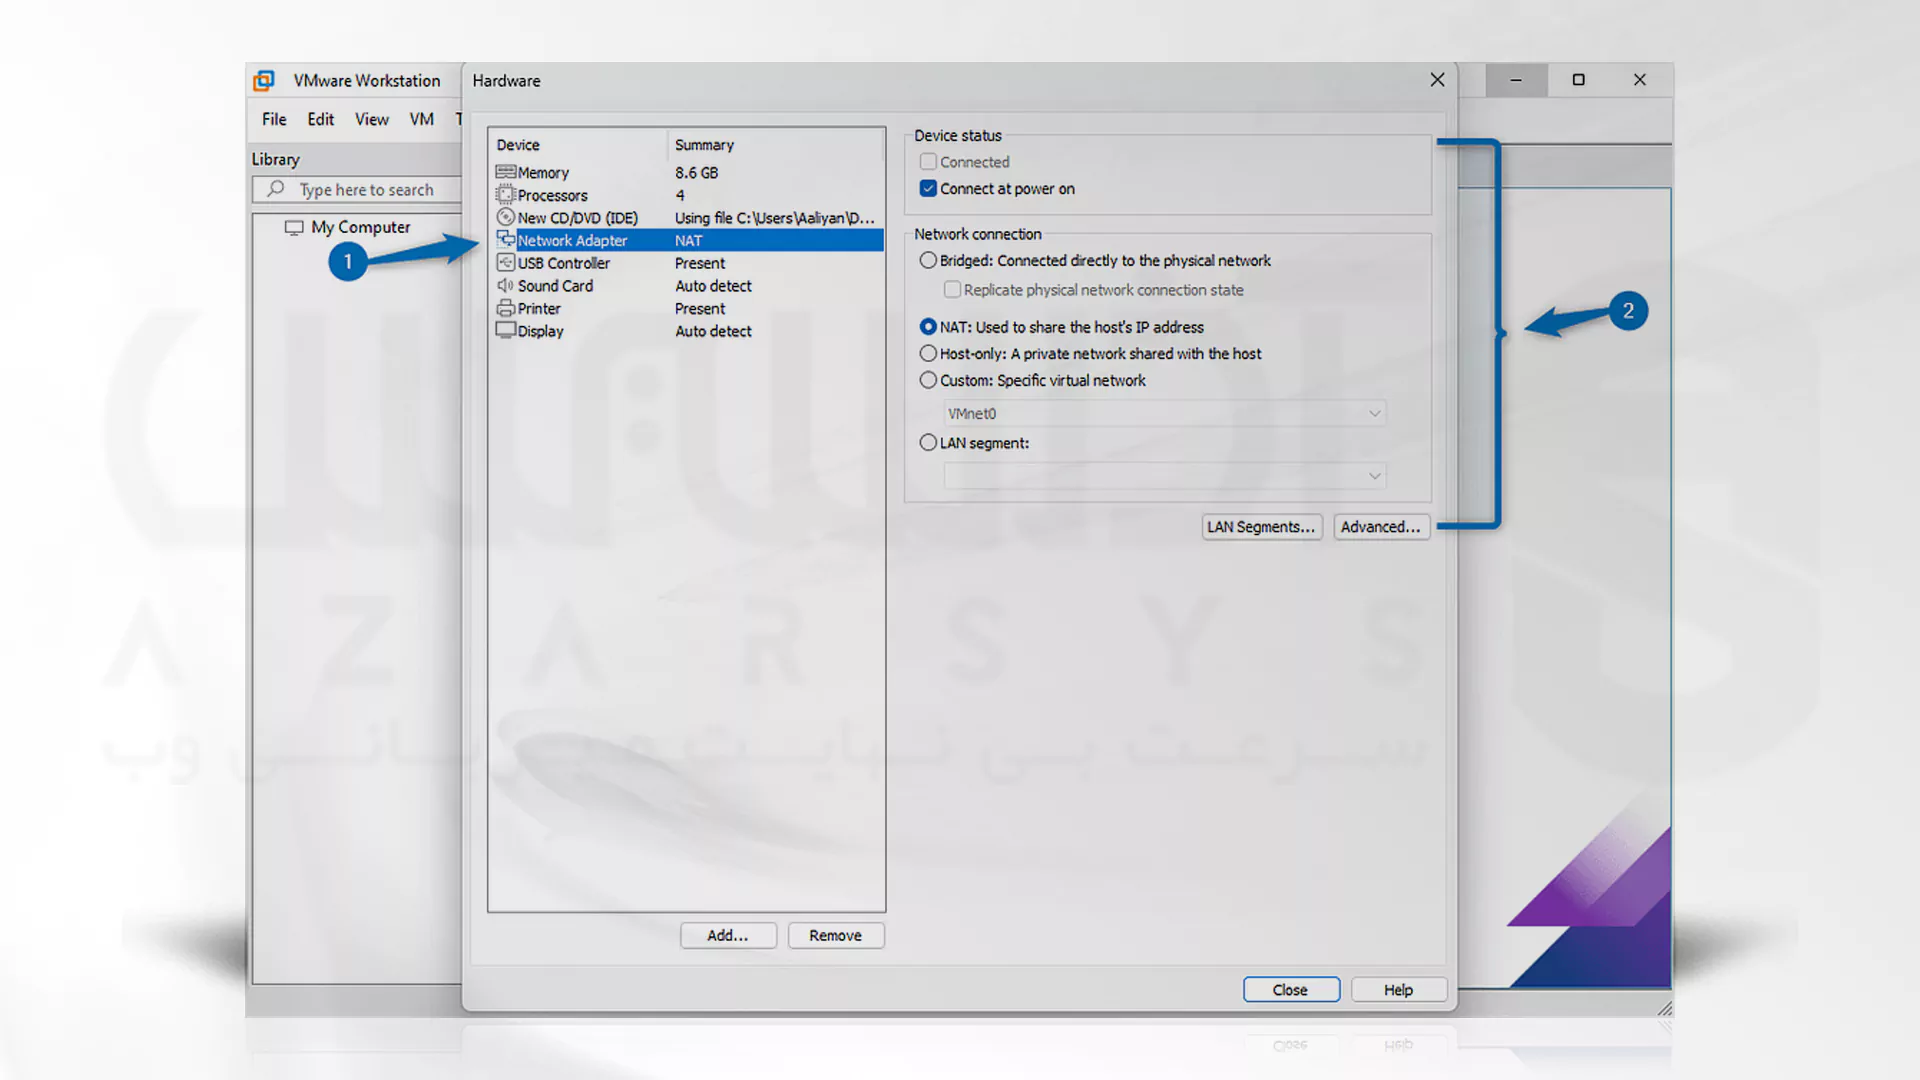Select the Printer row label
The image size is (1920, 1080).
(539, 309)
